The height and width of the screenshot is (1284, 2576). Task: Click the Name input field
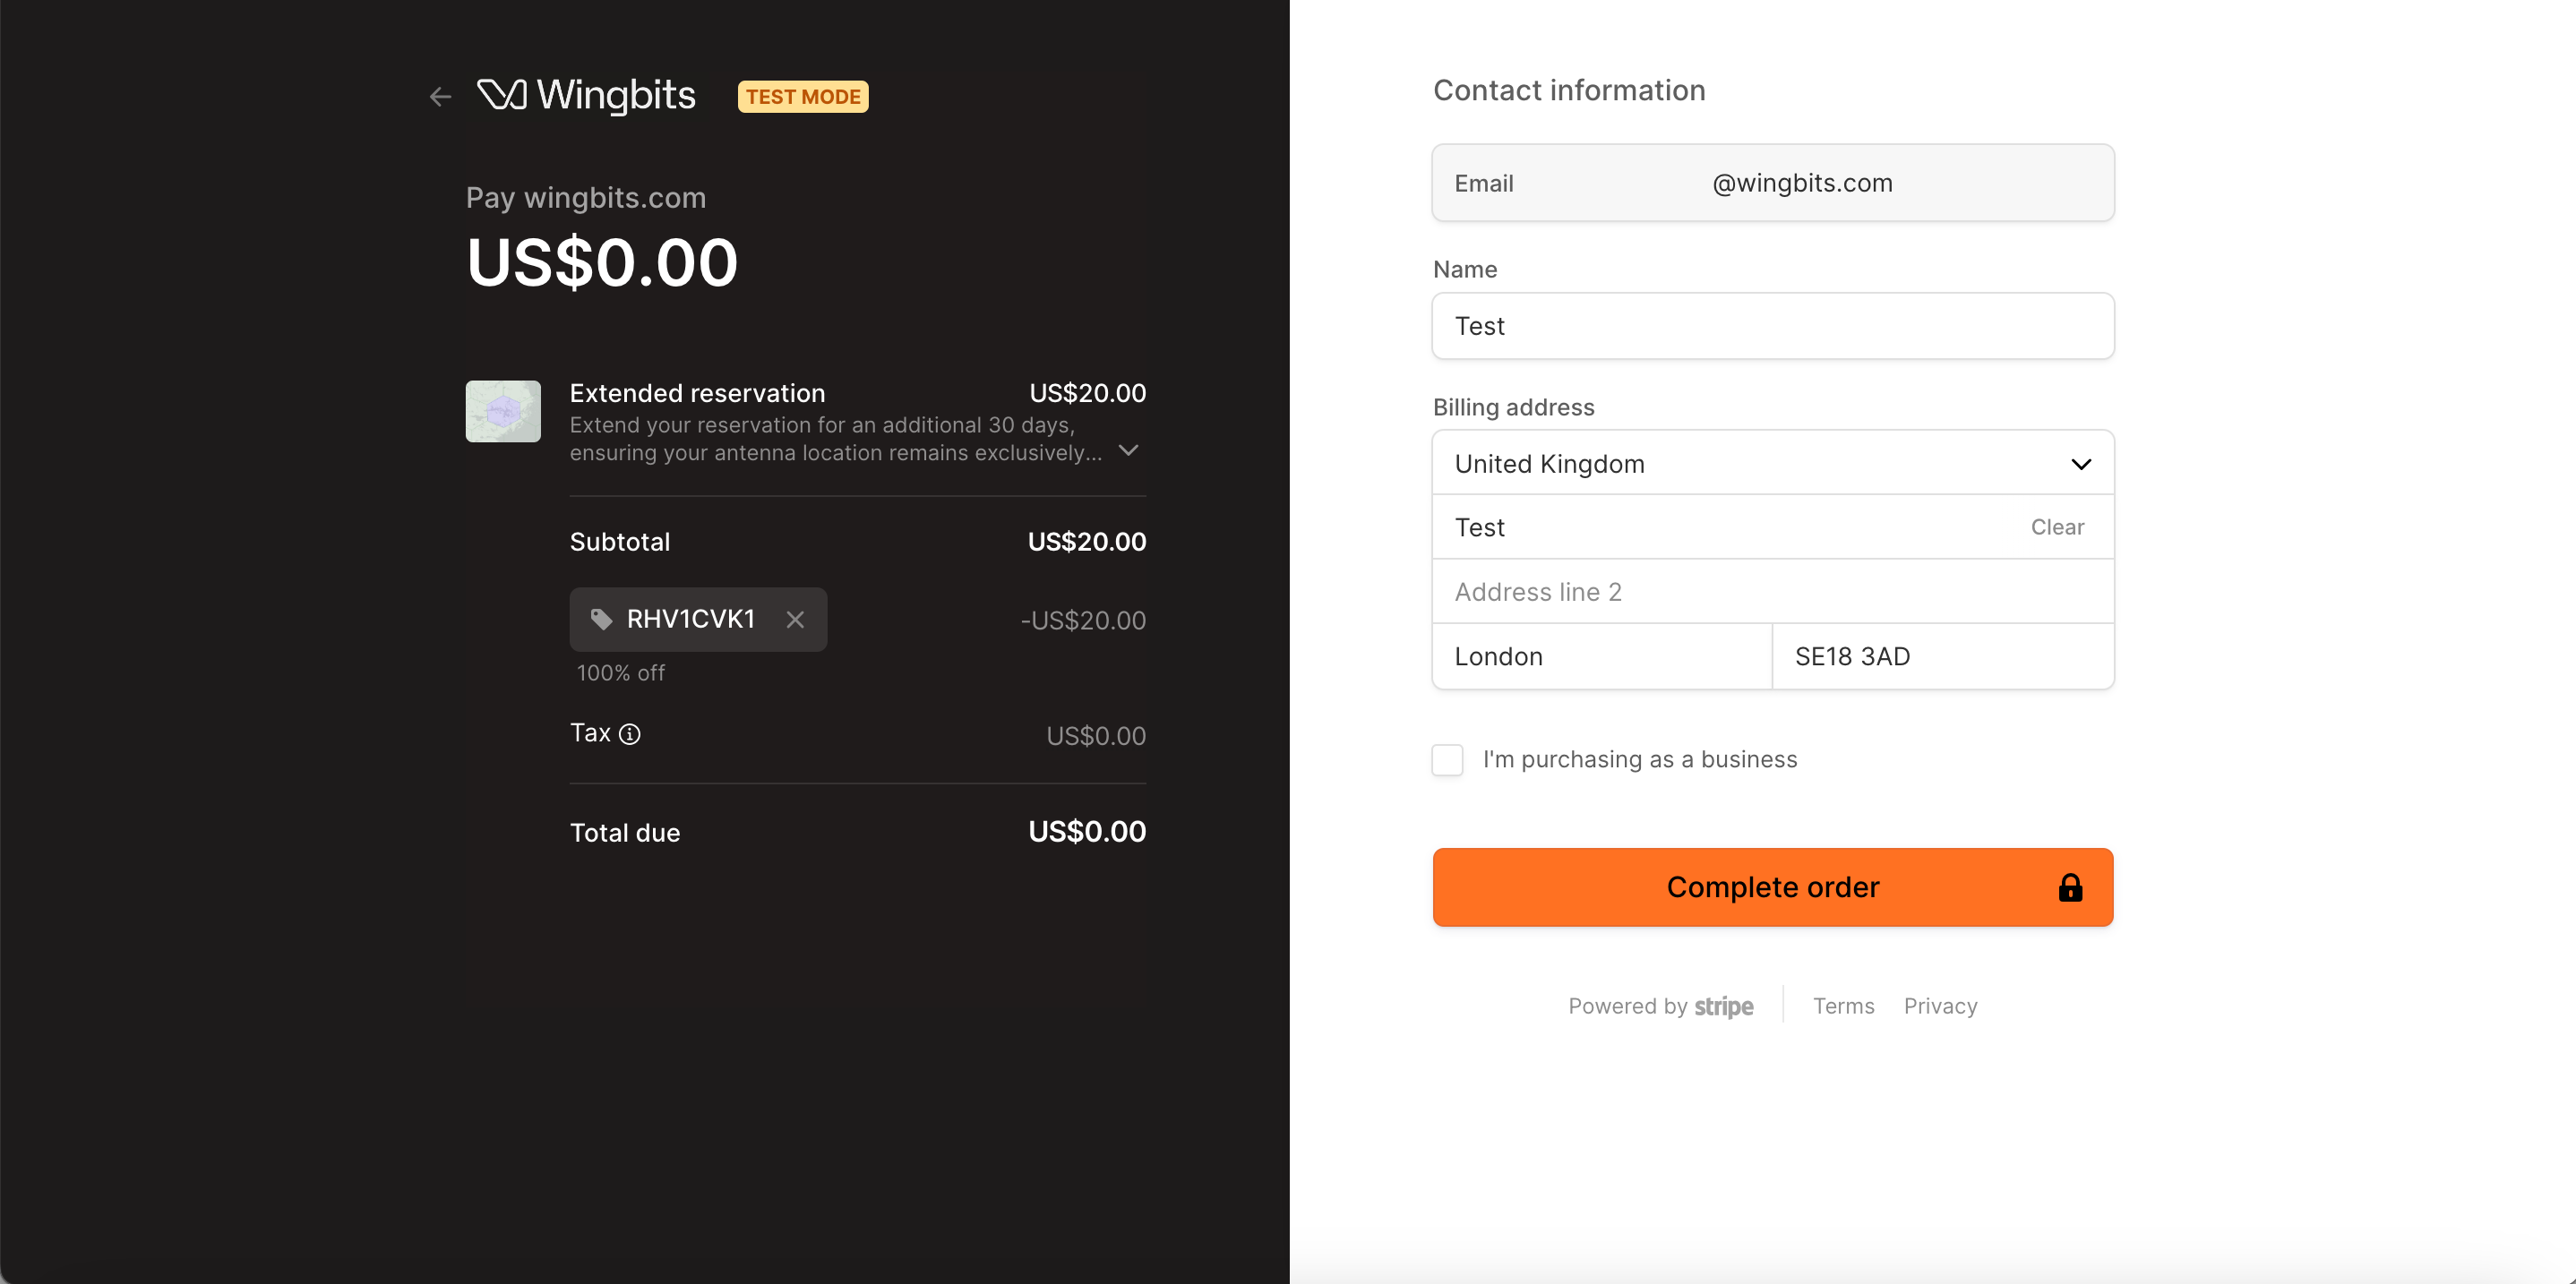1772,326
